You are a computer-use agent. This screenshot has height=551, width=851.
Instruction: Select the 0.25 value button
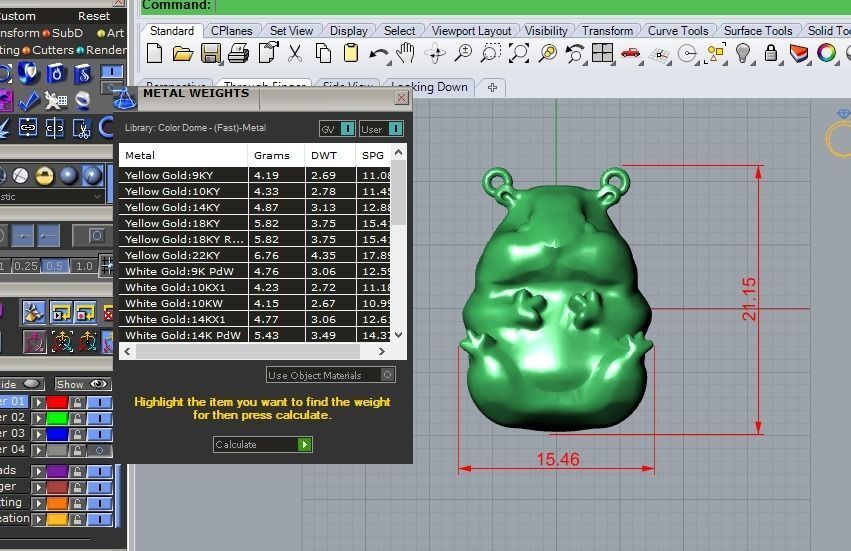pyautogui.click(x=26, y=266)
